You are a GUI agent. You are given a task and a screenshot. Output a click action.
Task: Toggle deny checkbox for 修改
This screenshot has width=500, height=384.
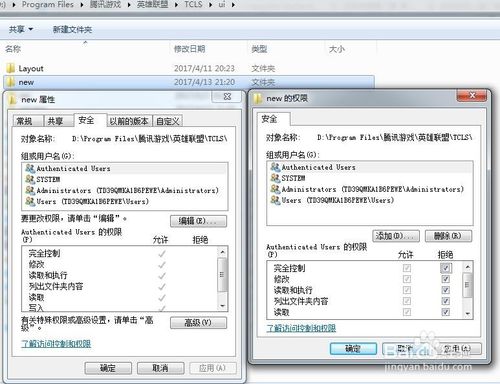(x=446, y=279)
